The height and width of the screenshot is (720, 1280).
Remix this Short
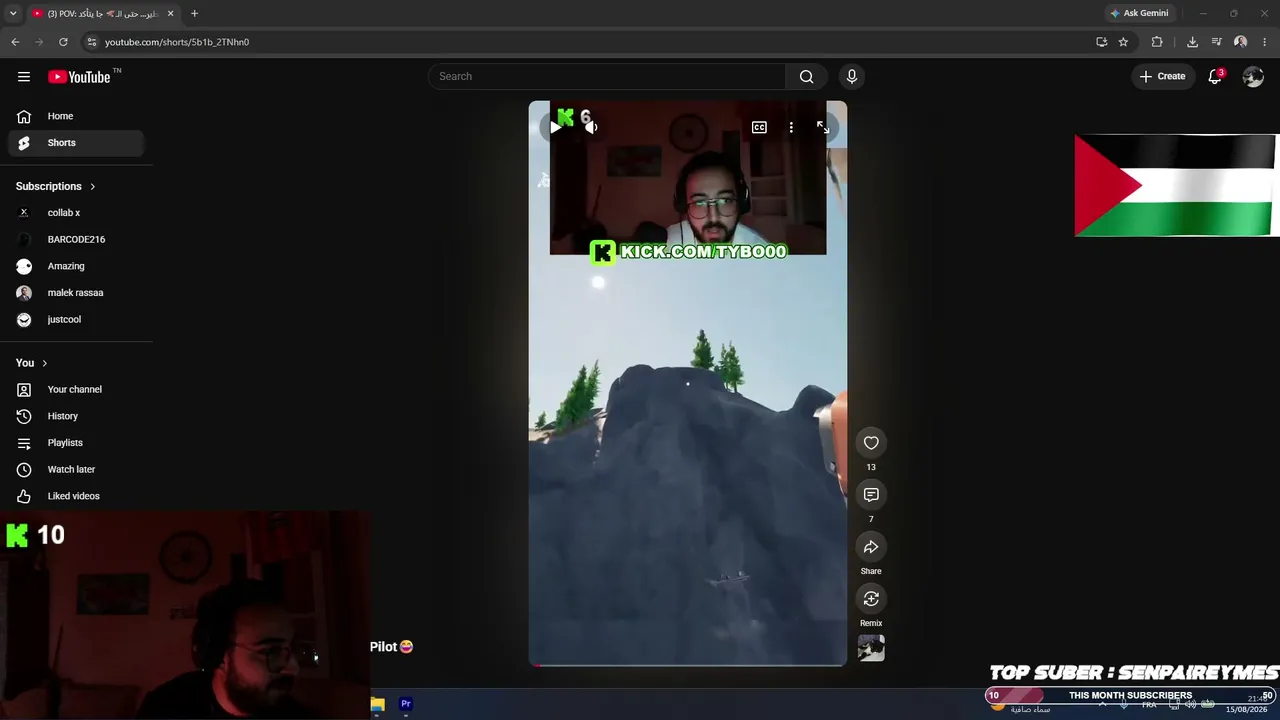(871, 599)
